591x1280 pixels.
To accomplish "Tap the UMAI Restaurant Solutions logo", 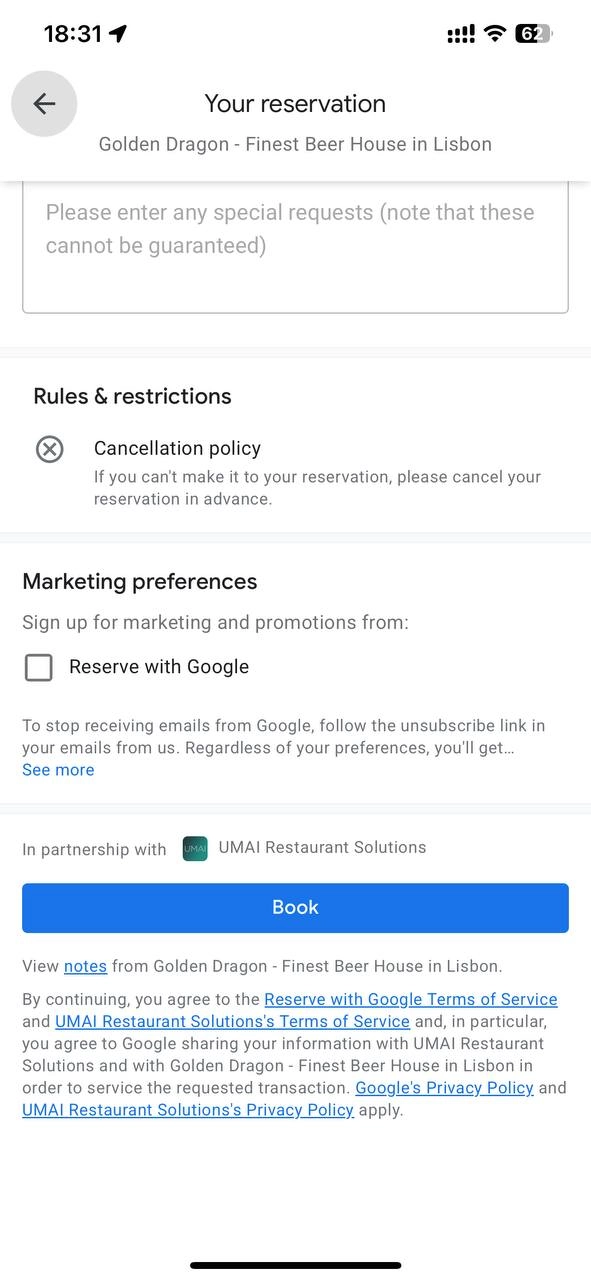I will coord(195,849).
